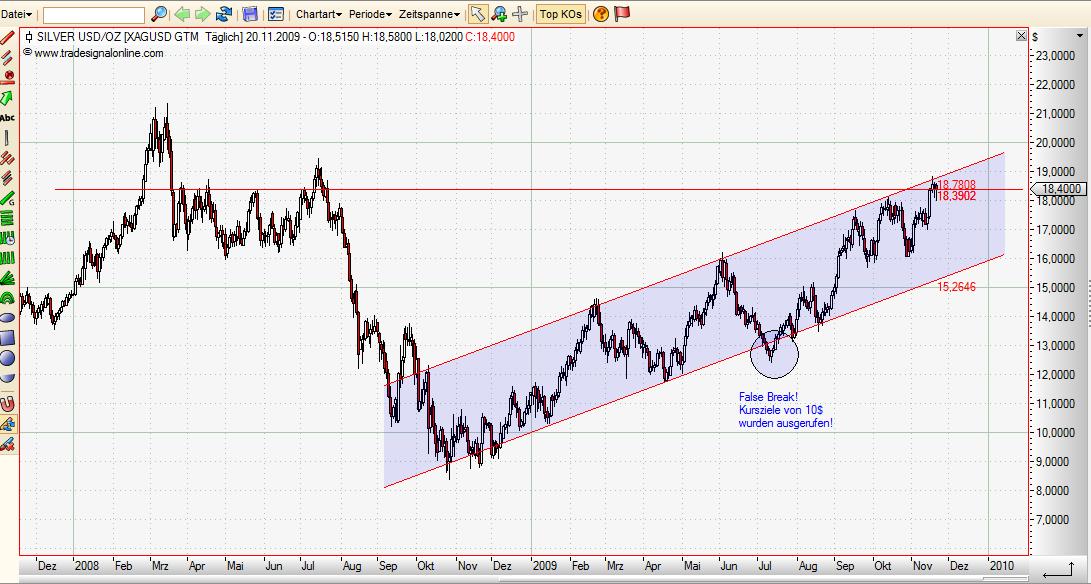Pick the green arrow drawing tool
The width and height of the screenshot is (1091, 584).
tap(8, 97)
